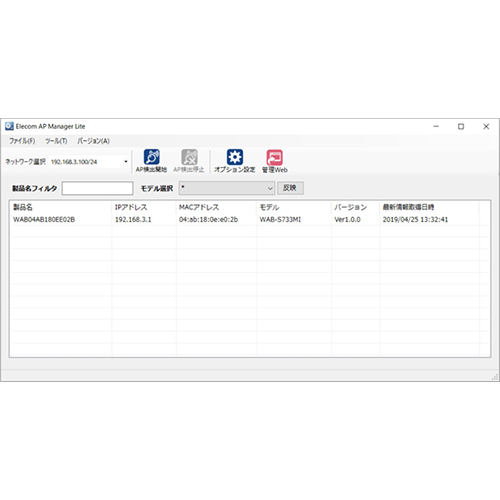The height and width of the screenshot is (500, 500).
Task: Expand the ネットワーク選択 dropdown
Action: (x=89, y=162)
